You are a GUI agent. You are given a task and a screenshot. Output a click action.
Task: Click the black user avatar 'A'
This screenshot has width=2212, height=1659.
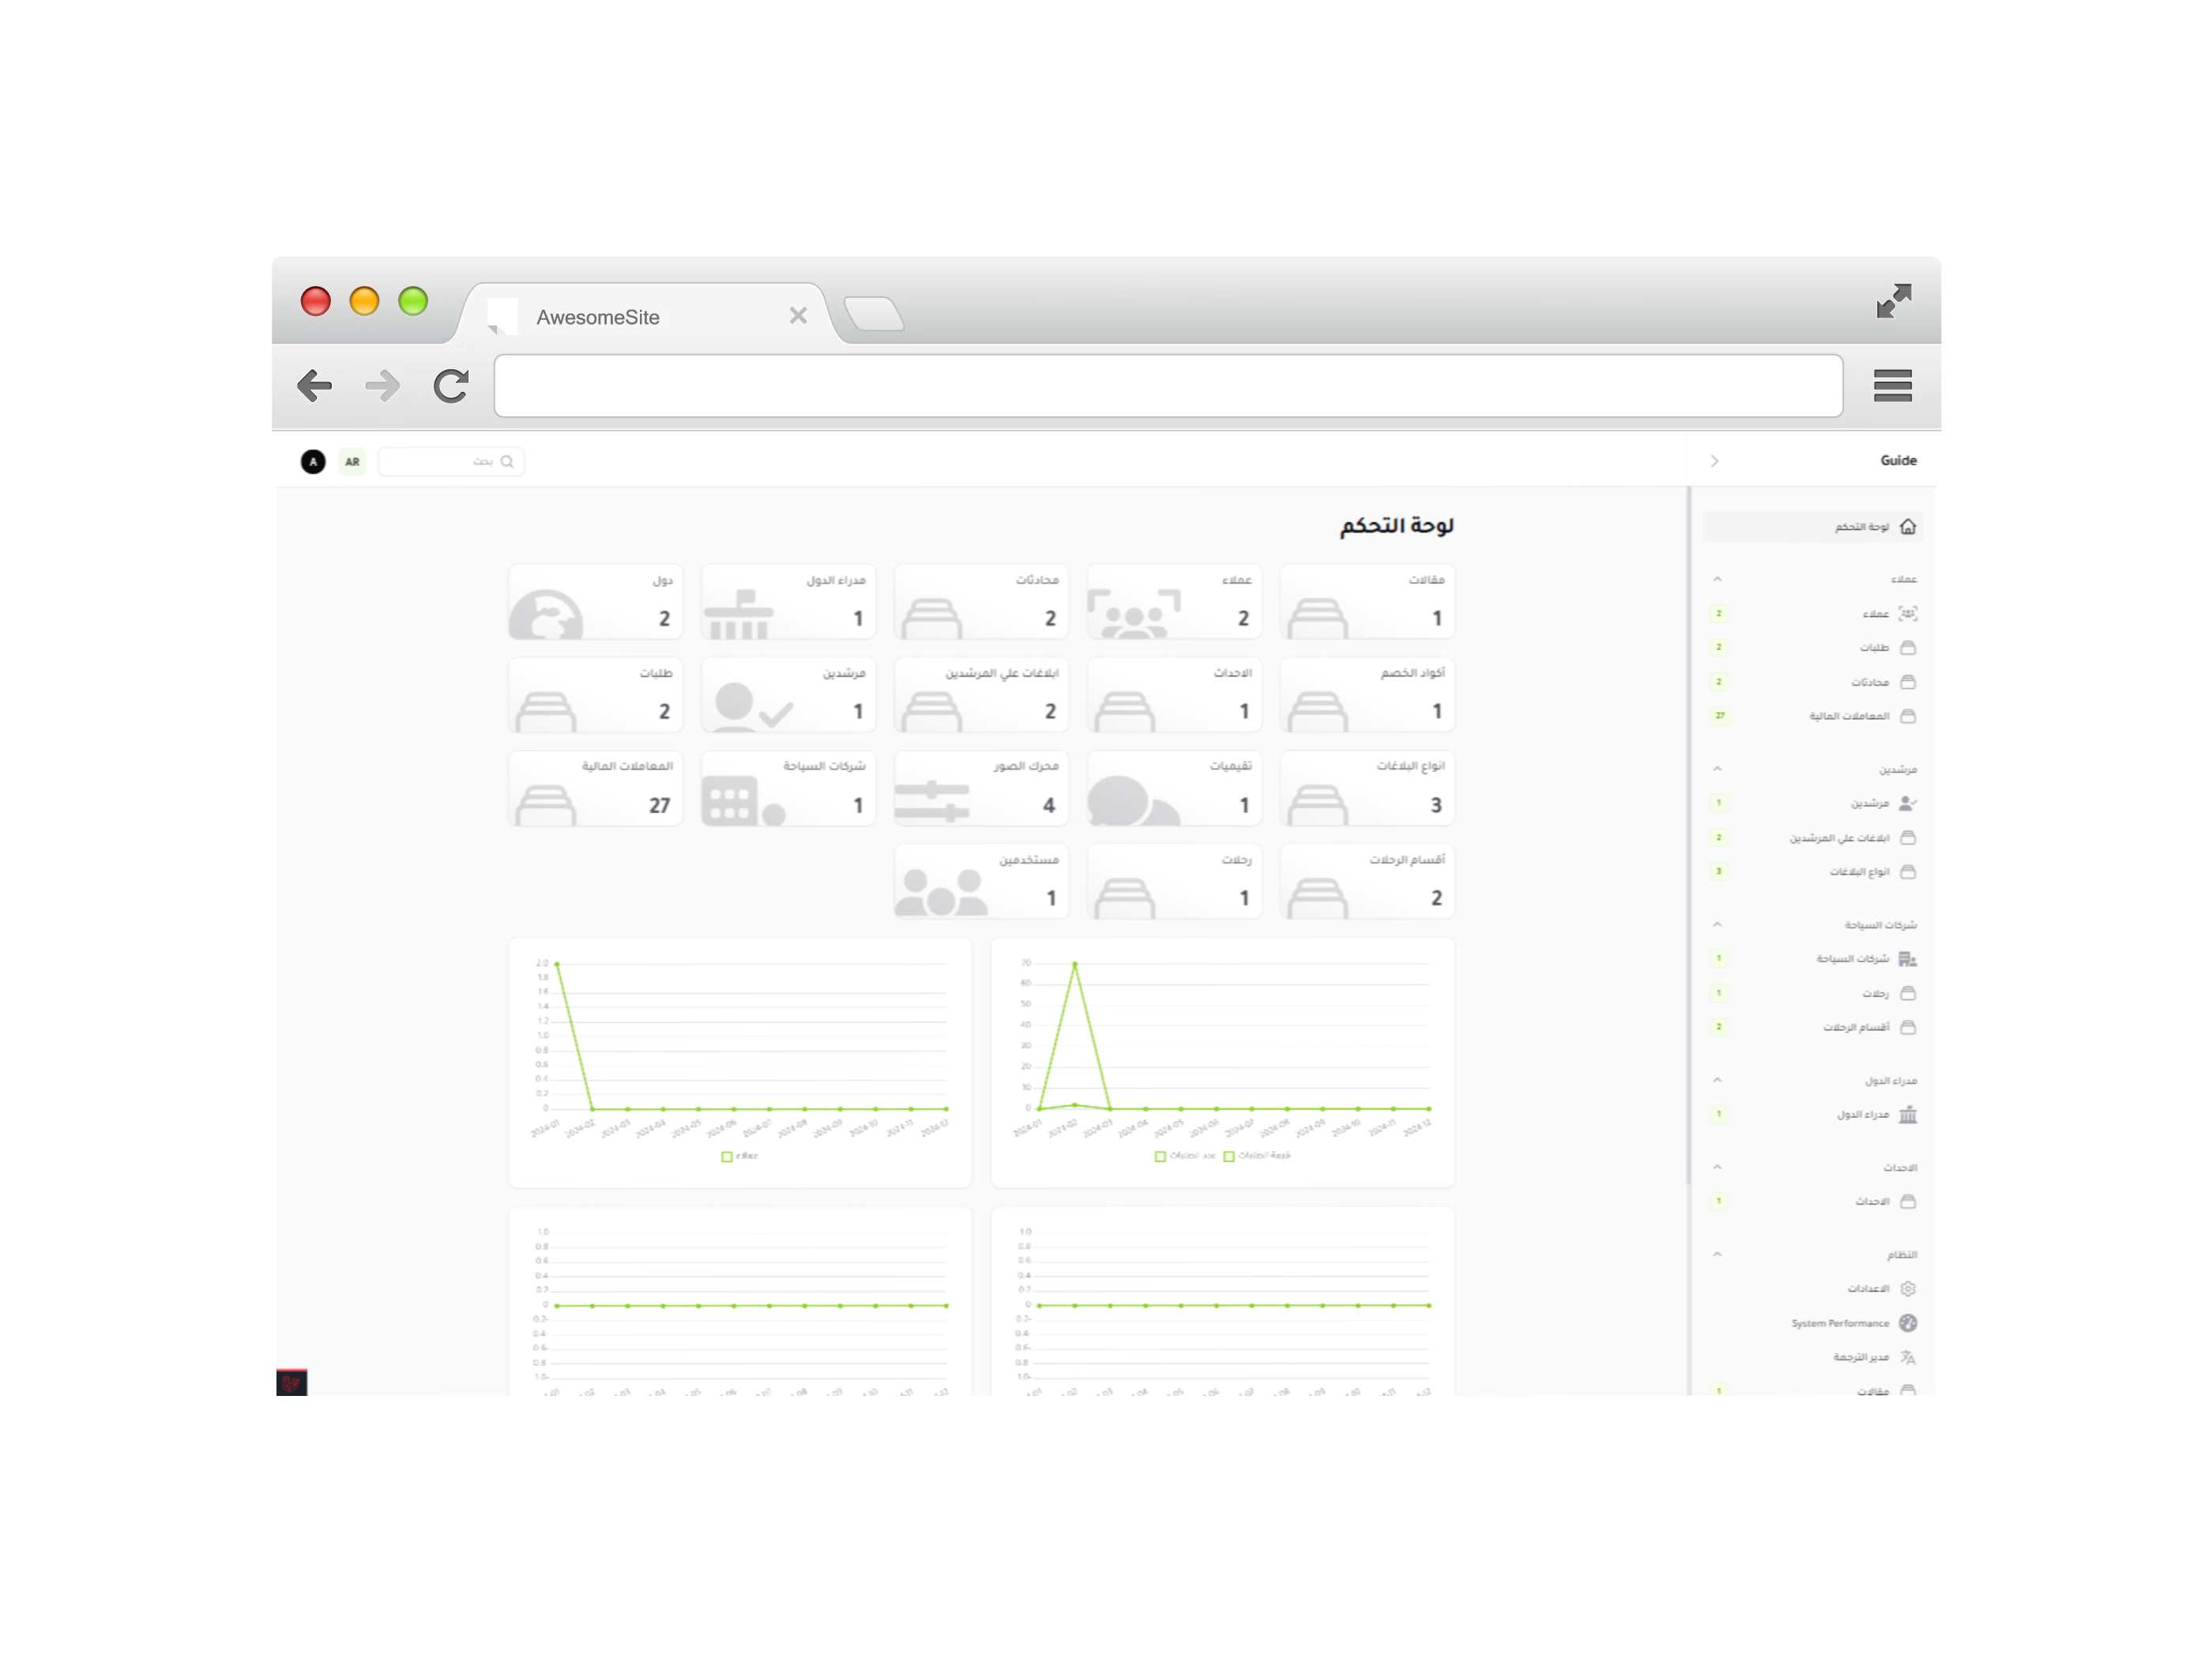pyautogui.click(x=313, y=461)
